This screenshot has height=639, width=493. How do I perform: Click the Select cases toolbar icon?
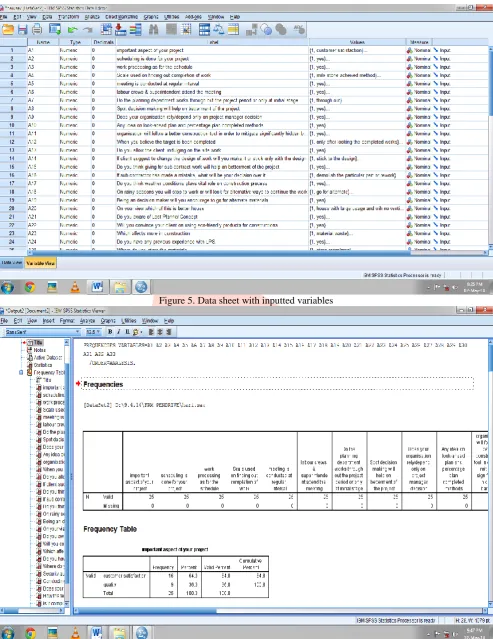[233, 29]
